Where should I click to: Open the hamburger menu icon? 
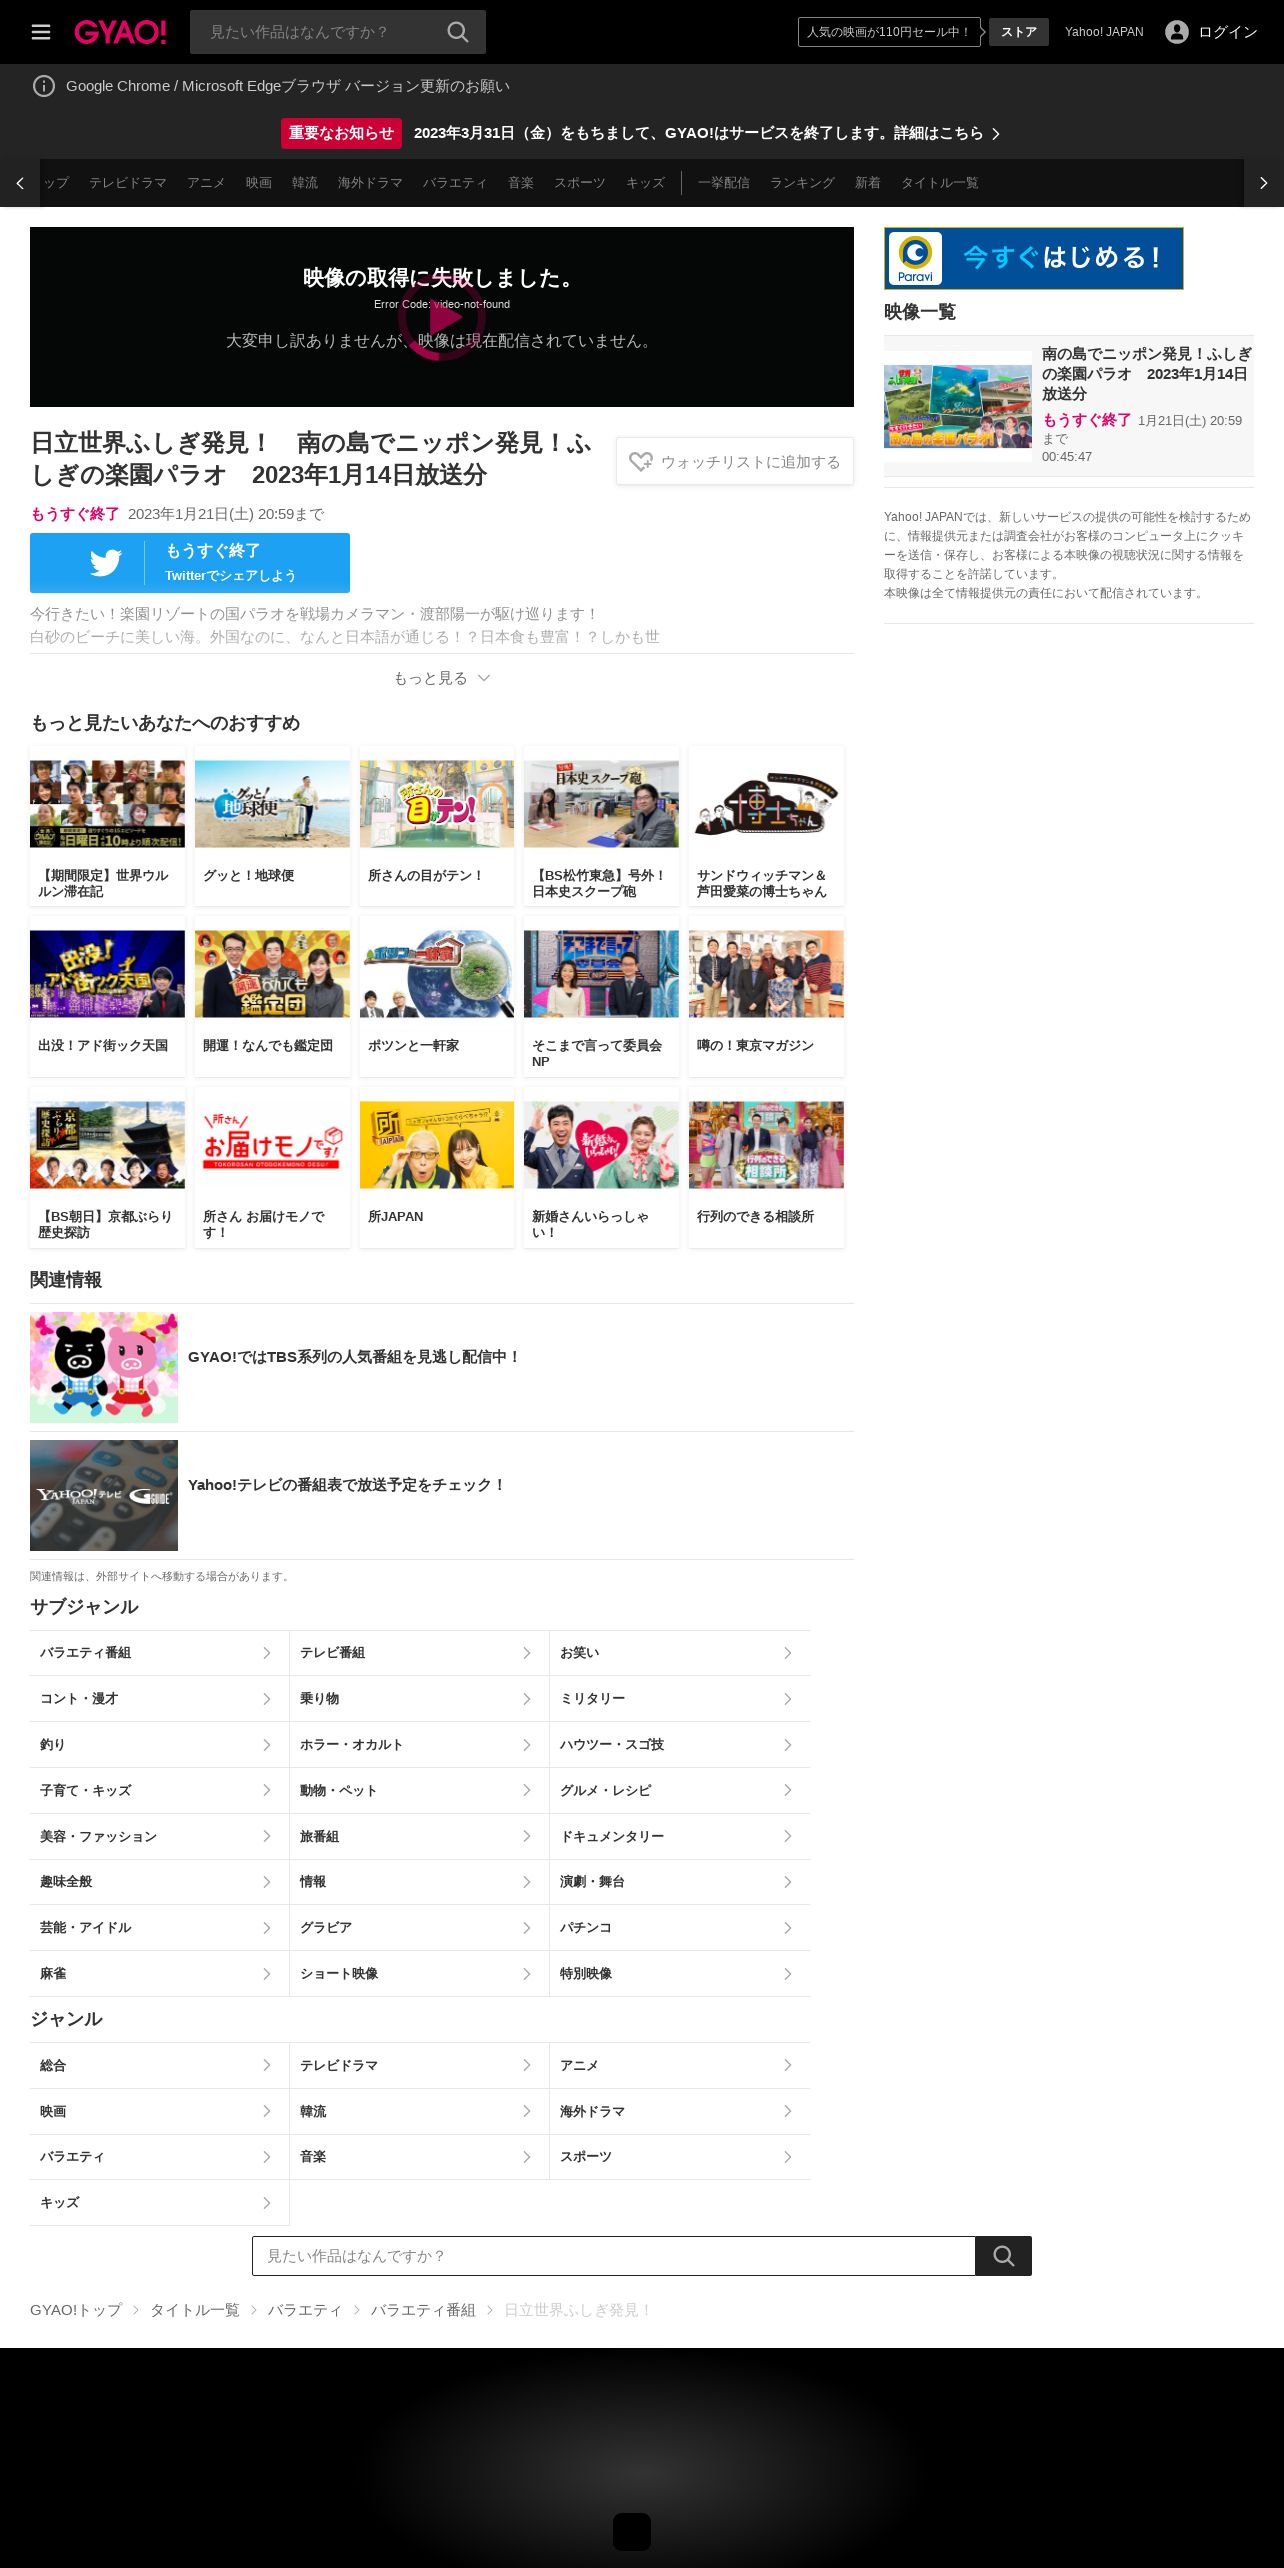(41, 32)
